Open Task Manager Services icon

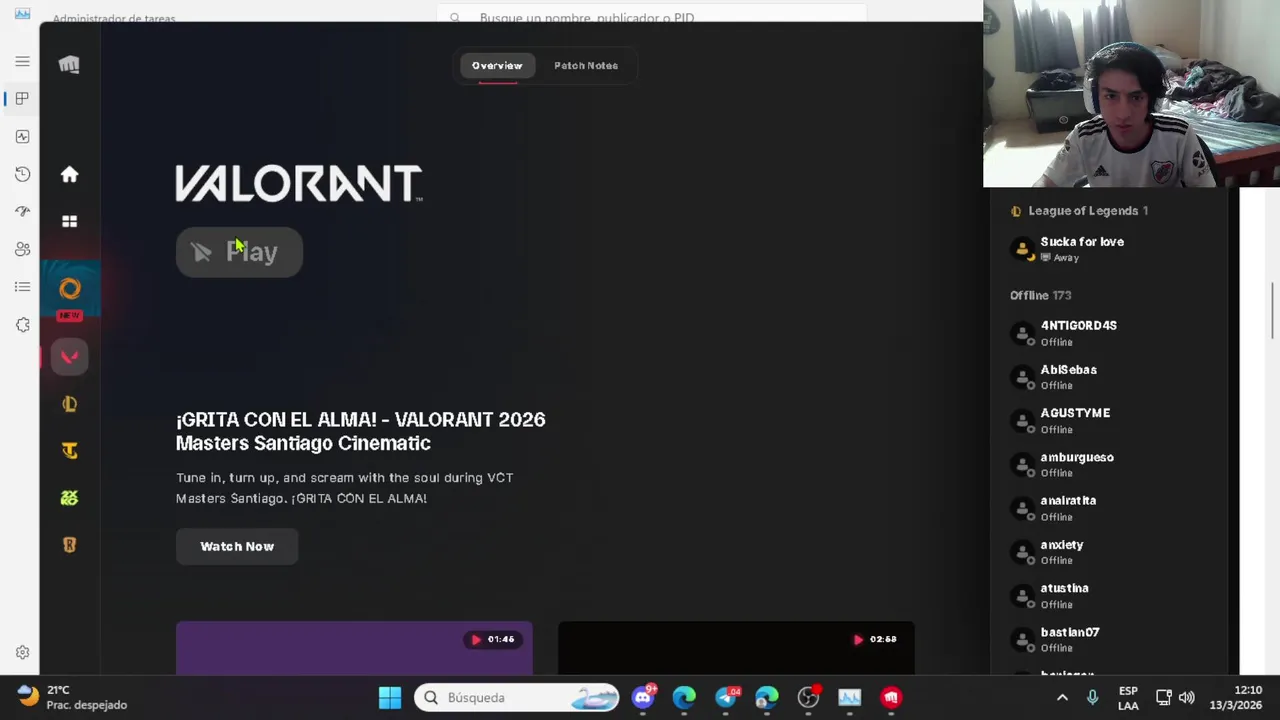22,325
